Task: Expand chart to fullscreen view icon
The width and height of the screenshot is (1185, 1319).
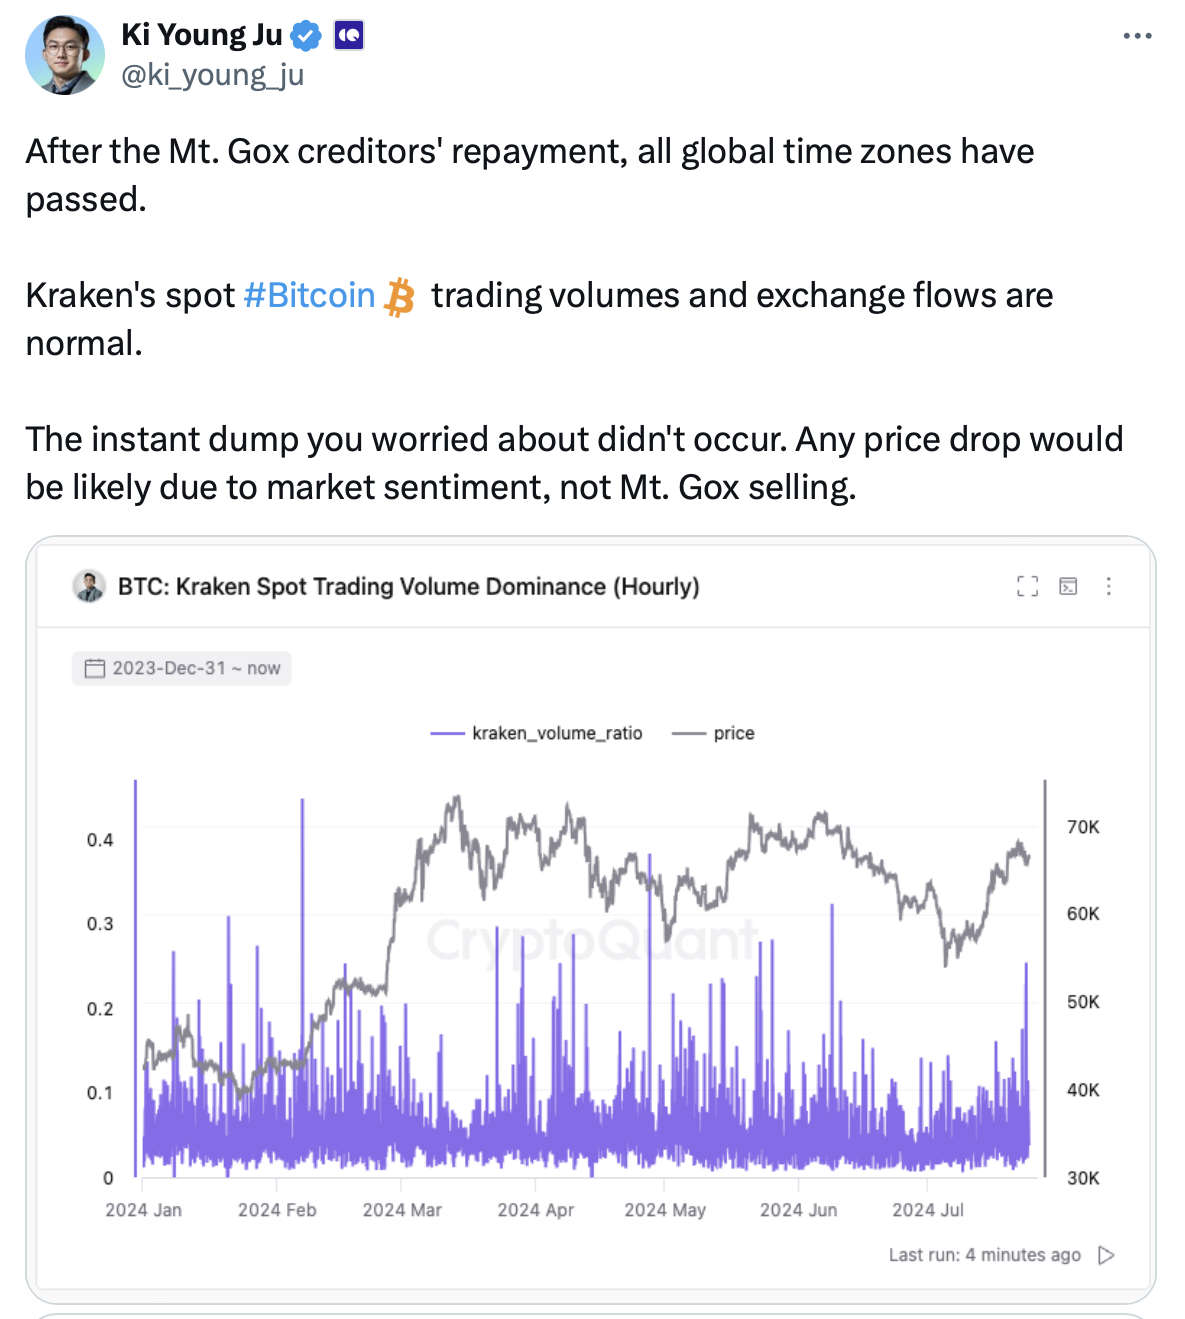Action: point(1027,586)
